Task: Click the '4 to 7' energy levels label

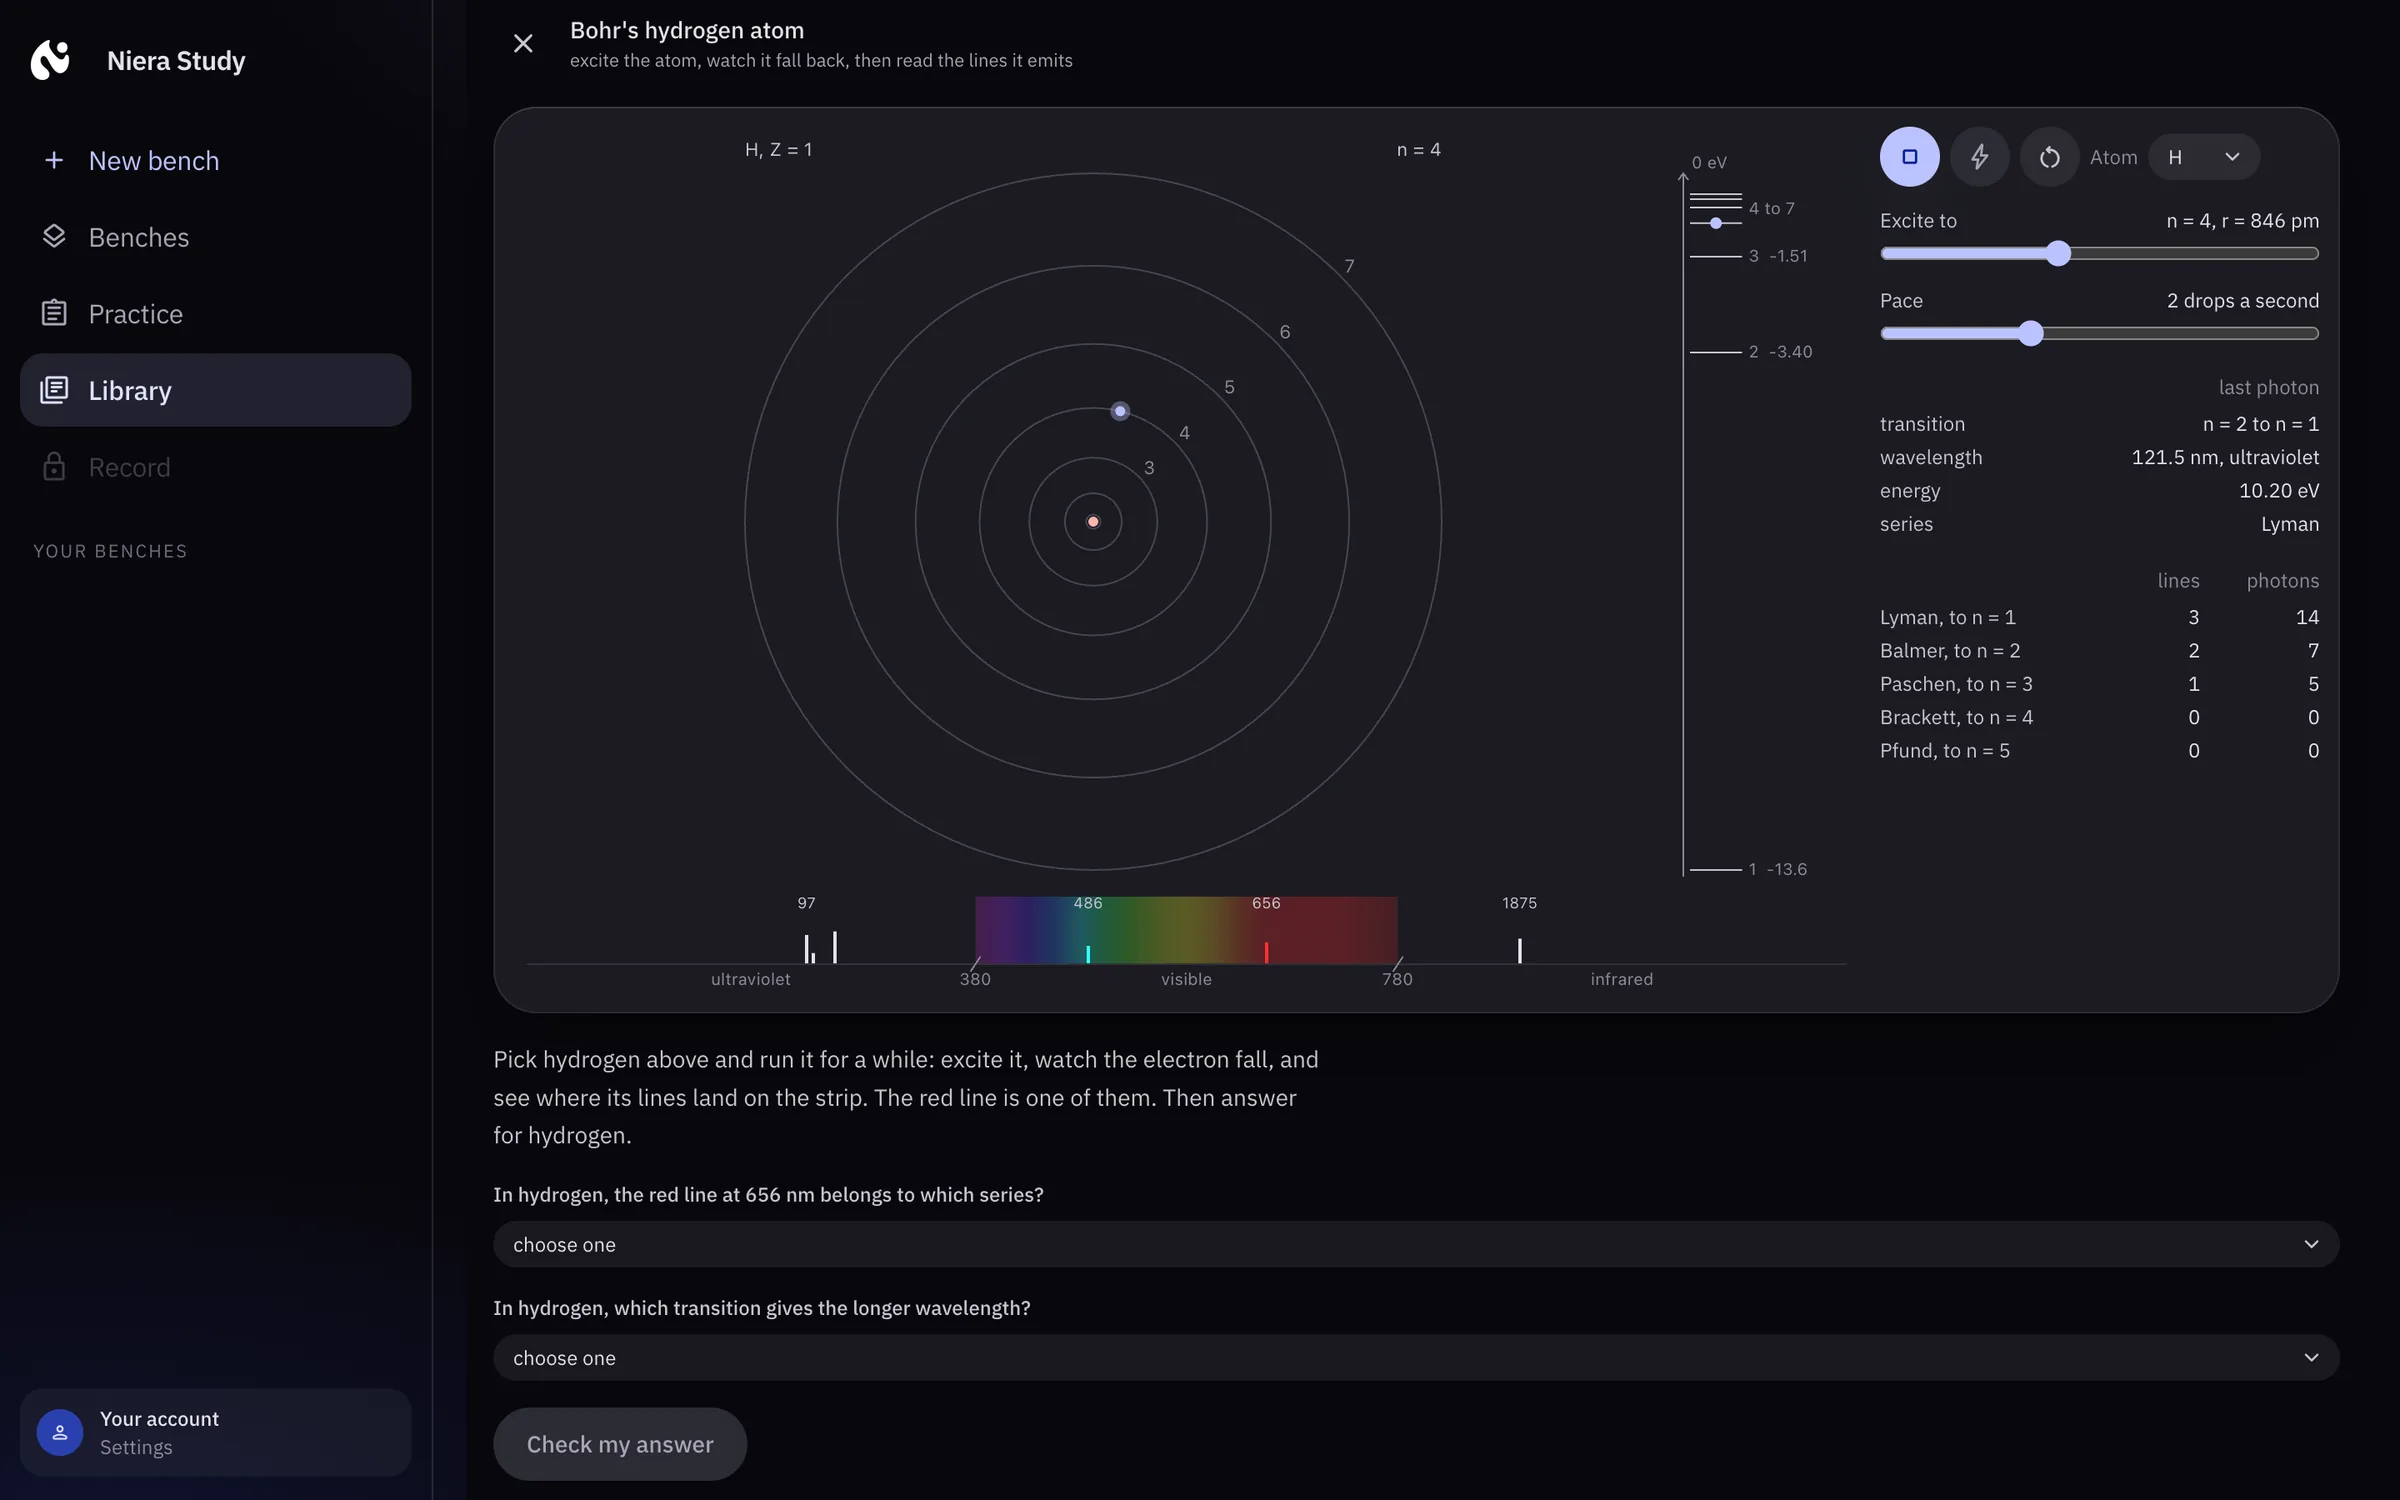Action: point(1771,208)
